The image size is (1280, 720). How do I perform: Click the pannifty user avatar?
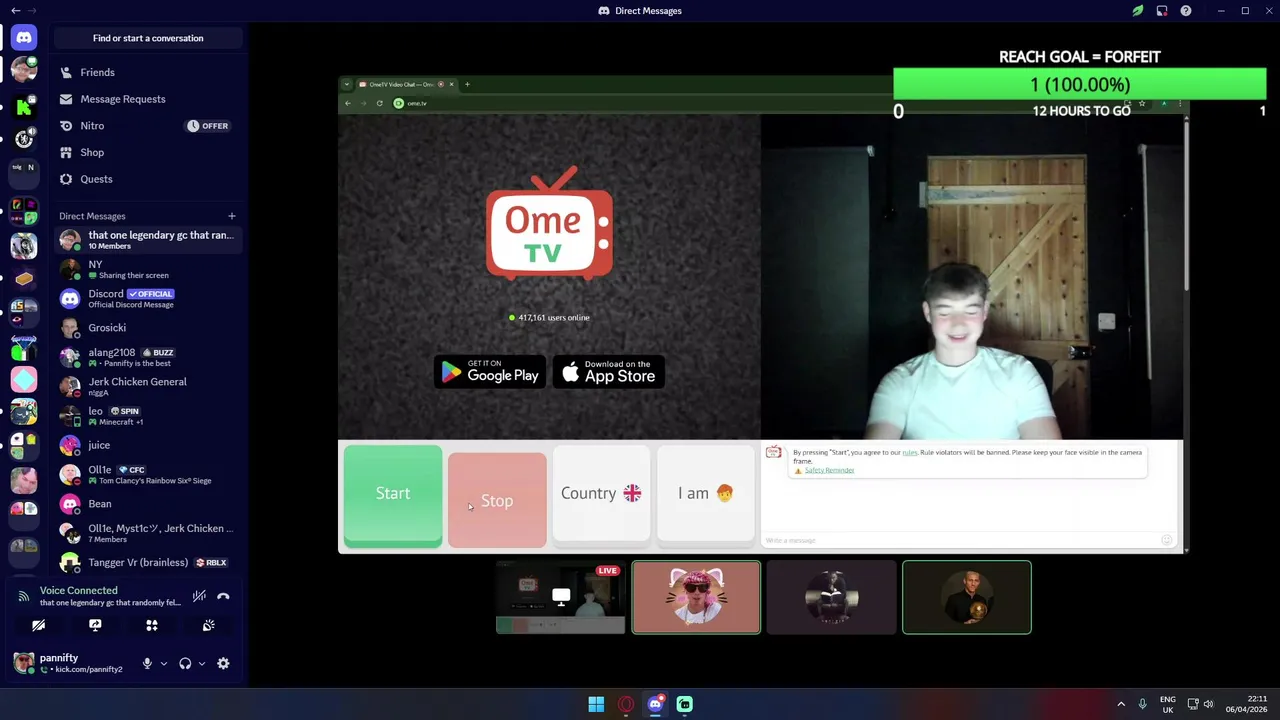[23, 662]
